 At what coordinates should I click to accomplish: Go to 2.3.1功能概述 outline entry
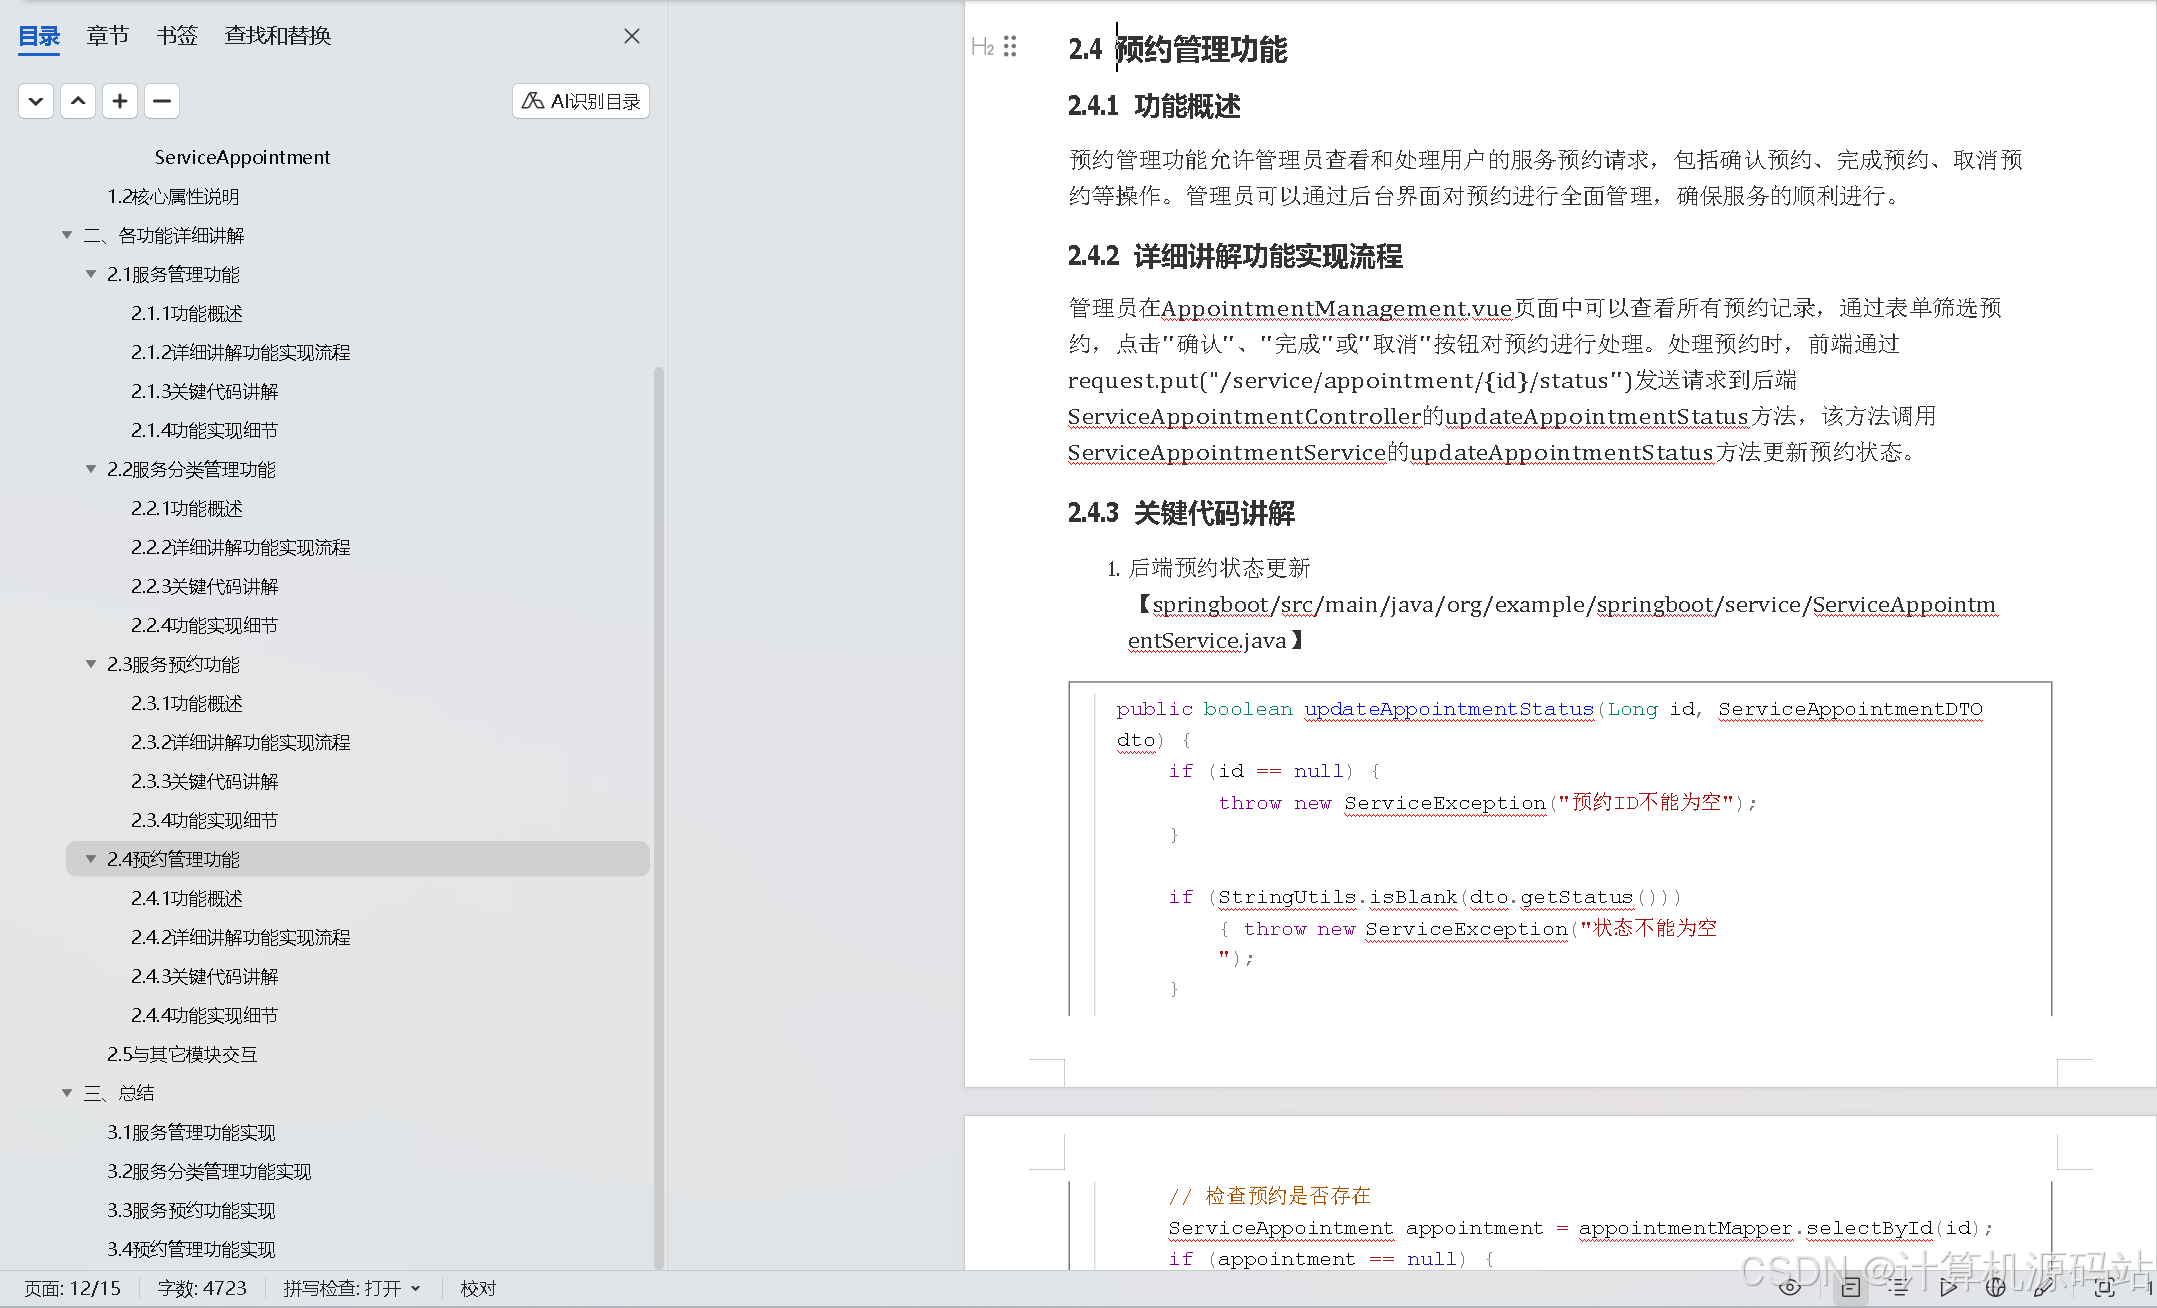(x=187, y=703)
